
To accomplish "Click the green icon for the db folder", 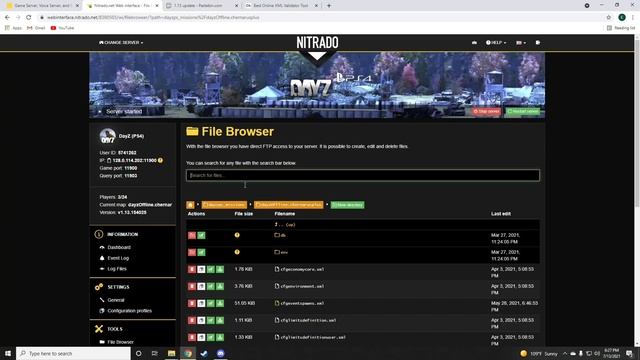I will [x=201, y=236].
